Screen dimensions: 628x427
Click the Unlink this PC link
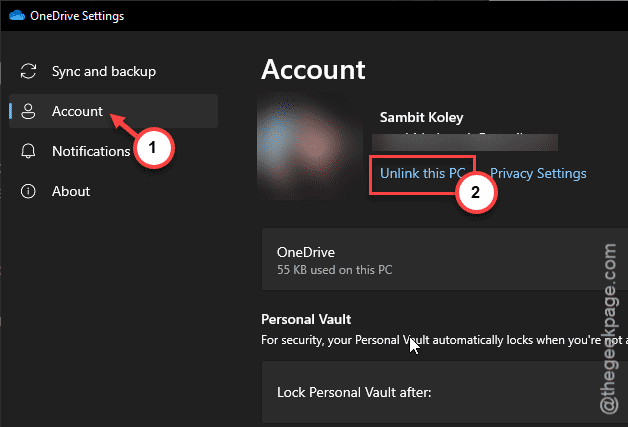(422, 173)
